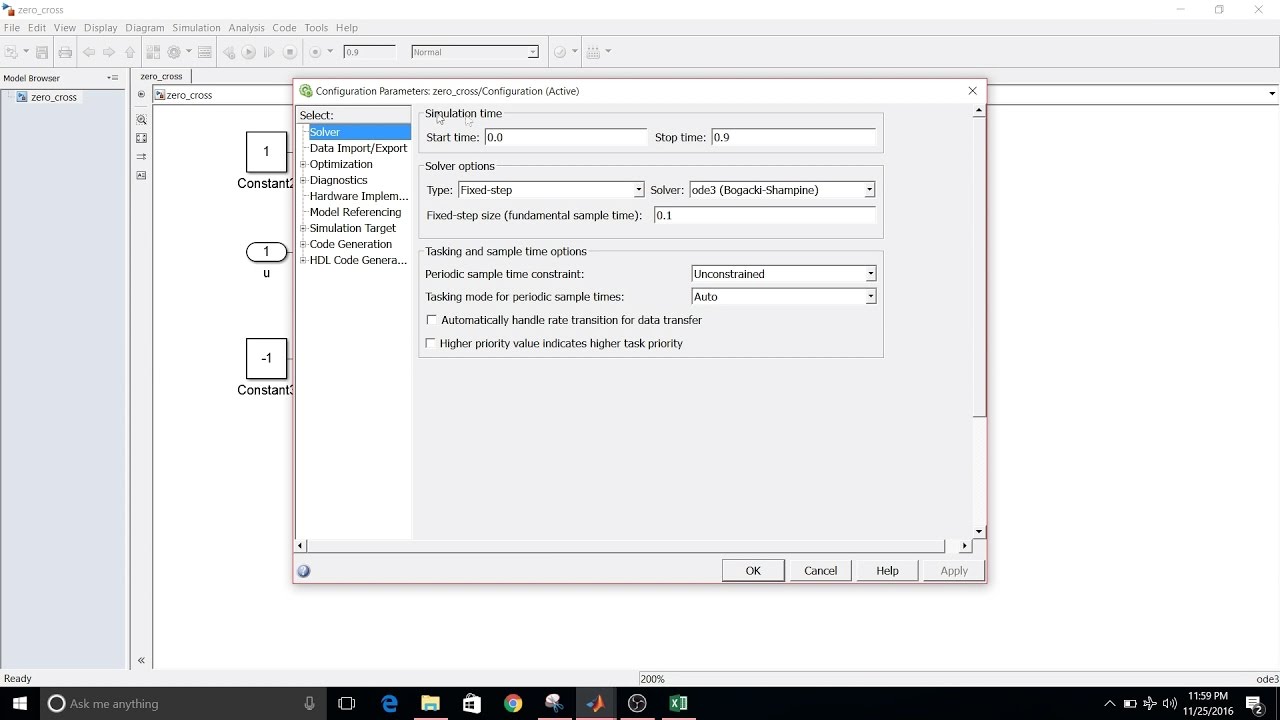Click the Up to Parent arrow icon
The image size is (1280, 720).
pos(129,52)
